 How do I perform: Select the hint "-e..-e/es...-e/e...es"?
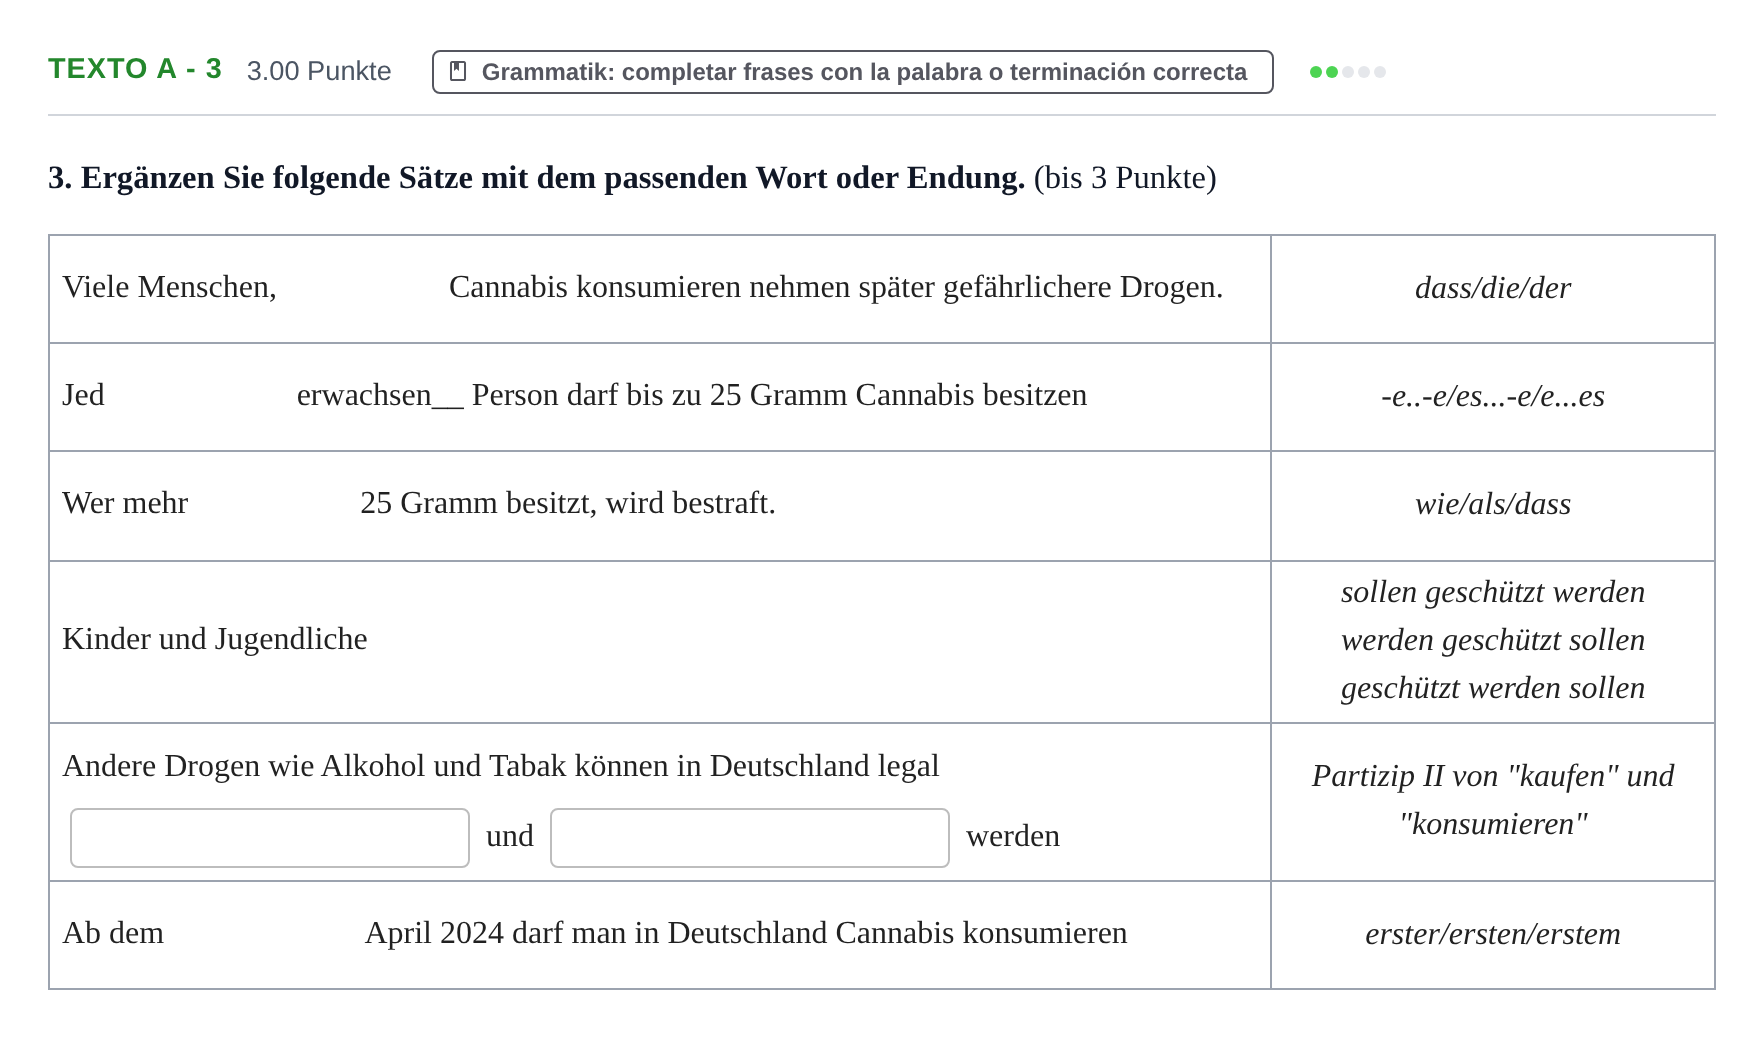[1492, 396]
